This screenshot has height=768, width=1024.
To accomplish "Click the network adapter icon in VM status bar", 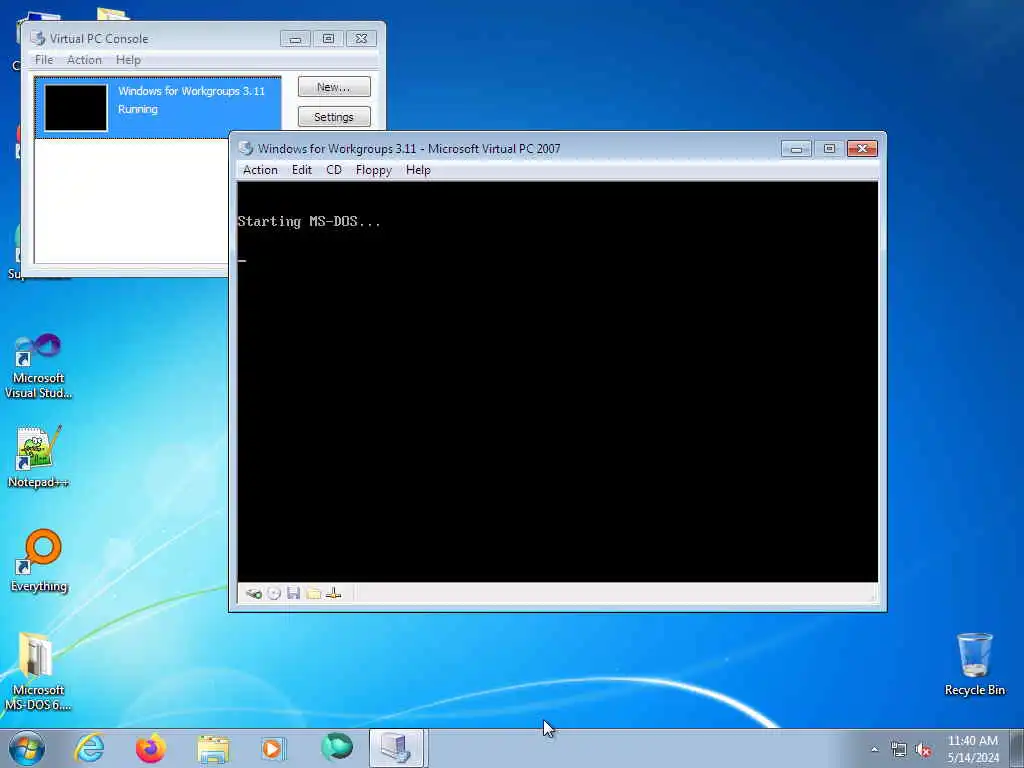I will click(334, 593).
